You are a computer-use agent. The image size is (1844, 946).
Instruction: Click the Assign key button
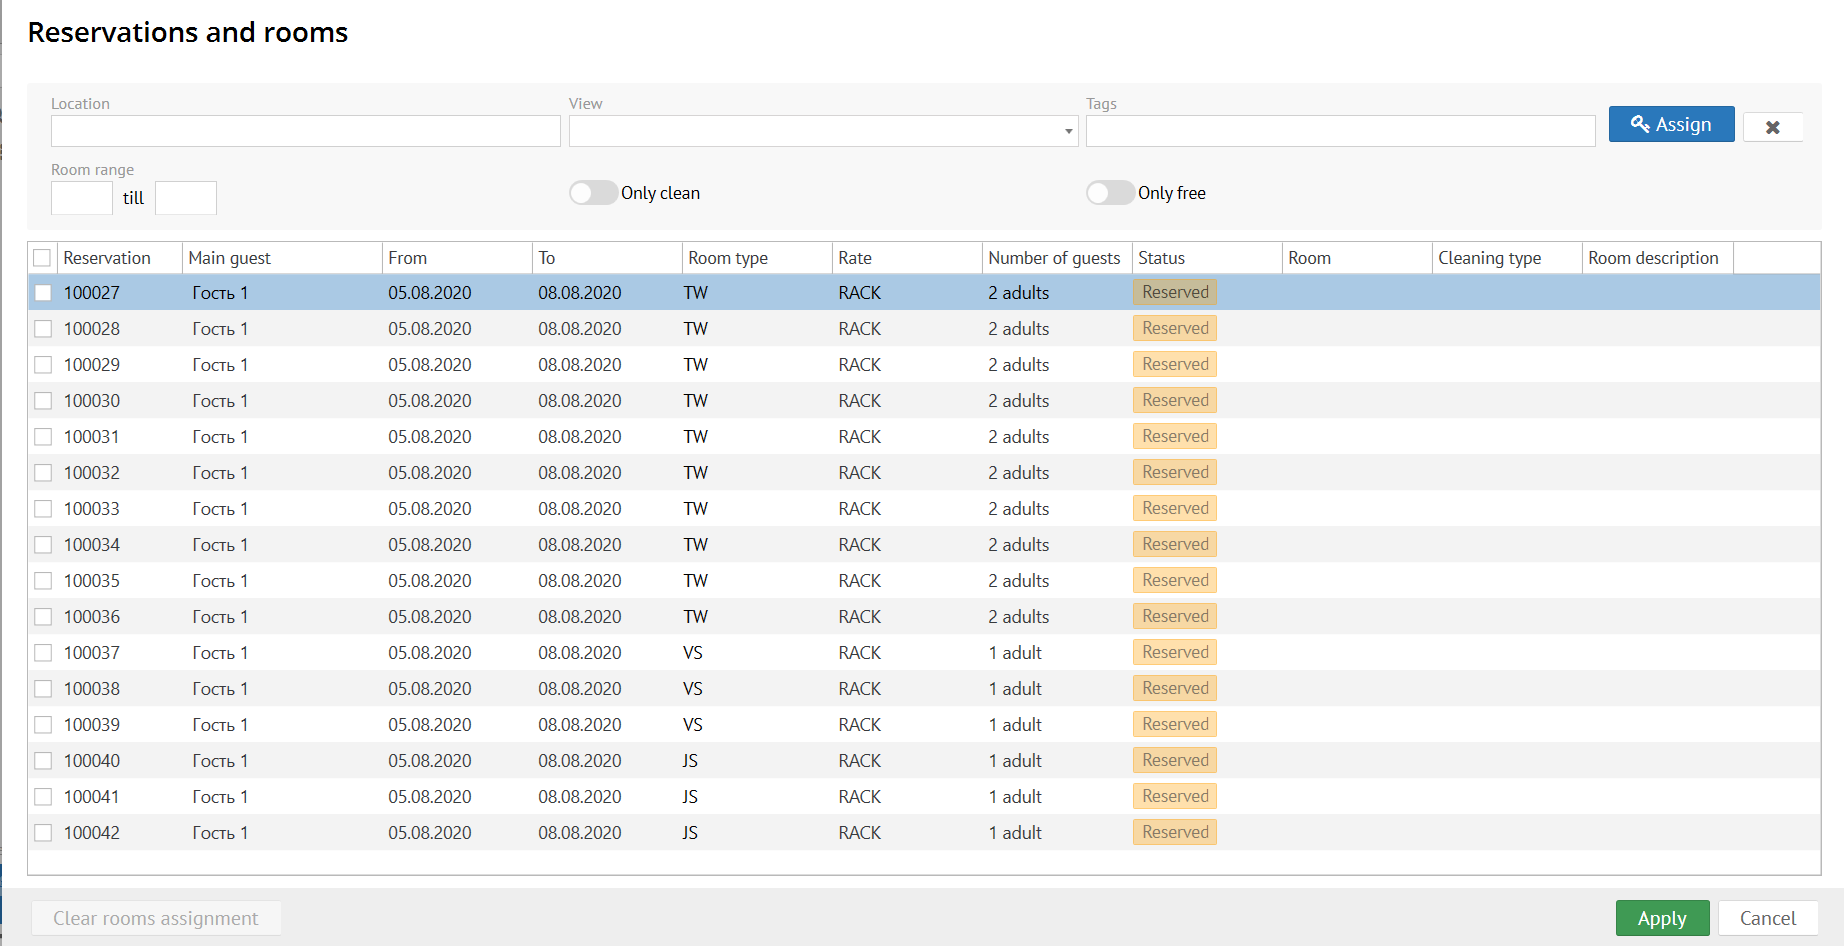tap(1670, 124)
